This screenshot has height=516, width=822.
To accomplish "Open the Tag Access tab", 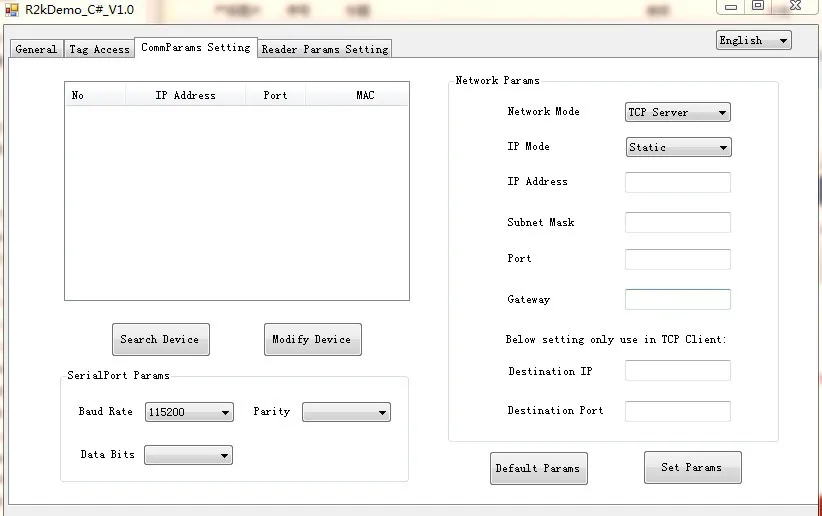I will (100, 49).
